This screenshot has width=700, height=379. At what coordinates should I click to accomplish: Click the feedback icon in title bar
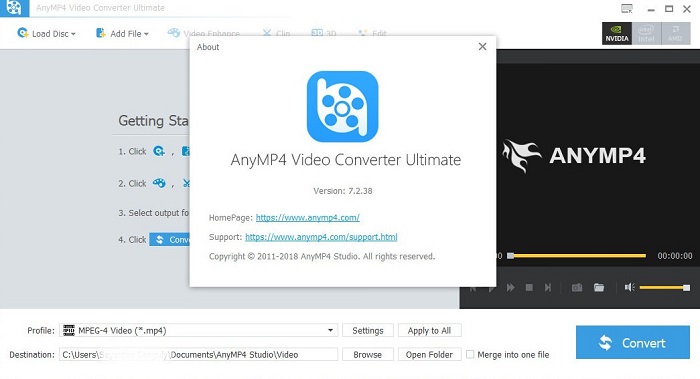pyautogui.click(x=627, y=8)
